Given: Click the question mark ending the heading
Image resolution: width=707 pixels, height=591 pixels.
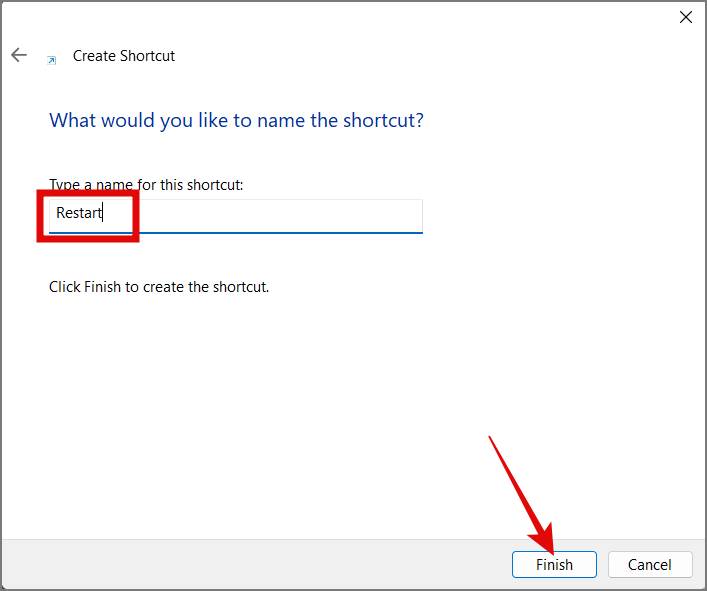Looking at the screenshot, I should (419, 120).
